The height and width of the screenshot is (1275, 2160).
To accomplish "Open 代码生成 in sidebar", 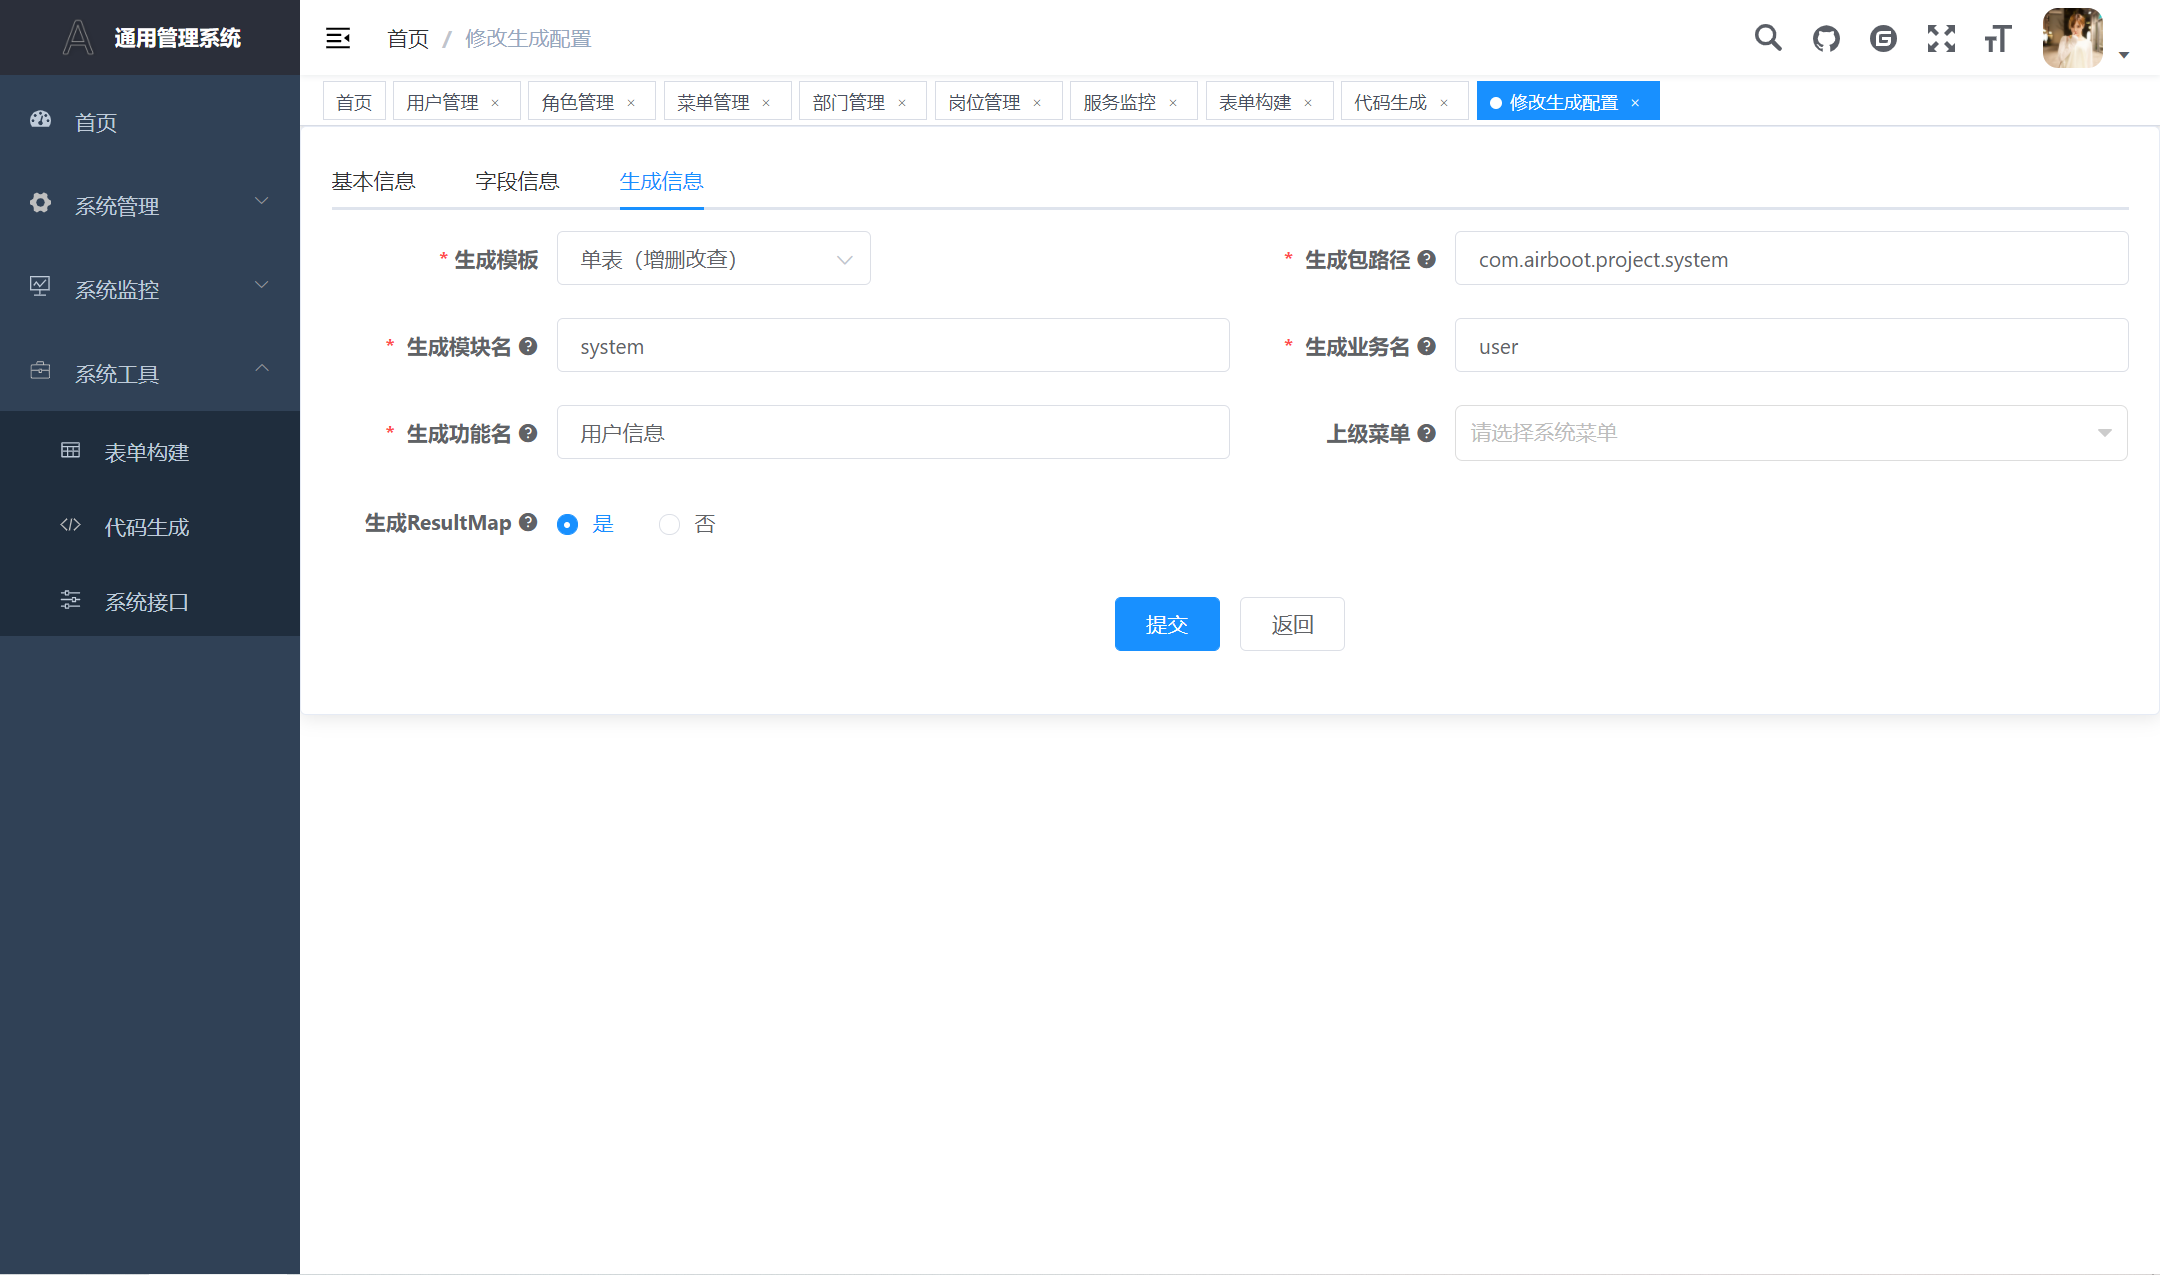I will click(x=150, y=527).
